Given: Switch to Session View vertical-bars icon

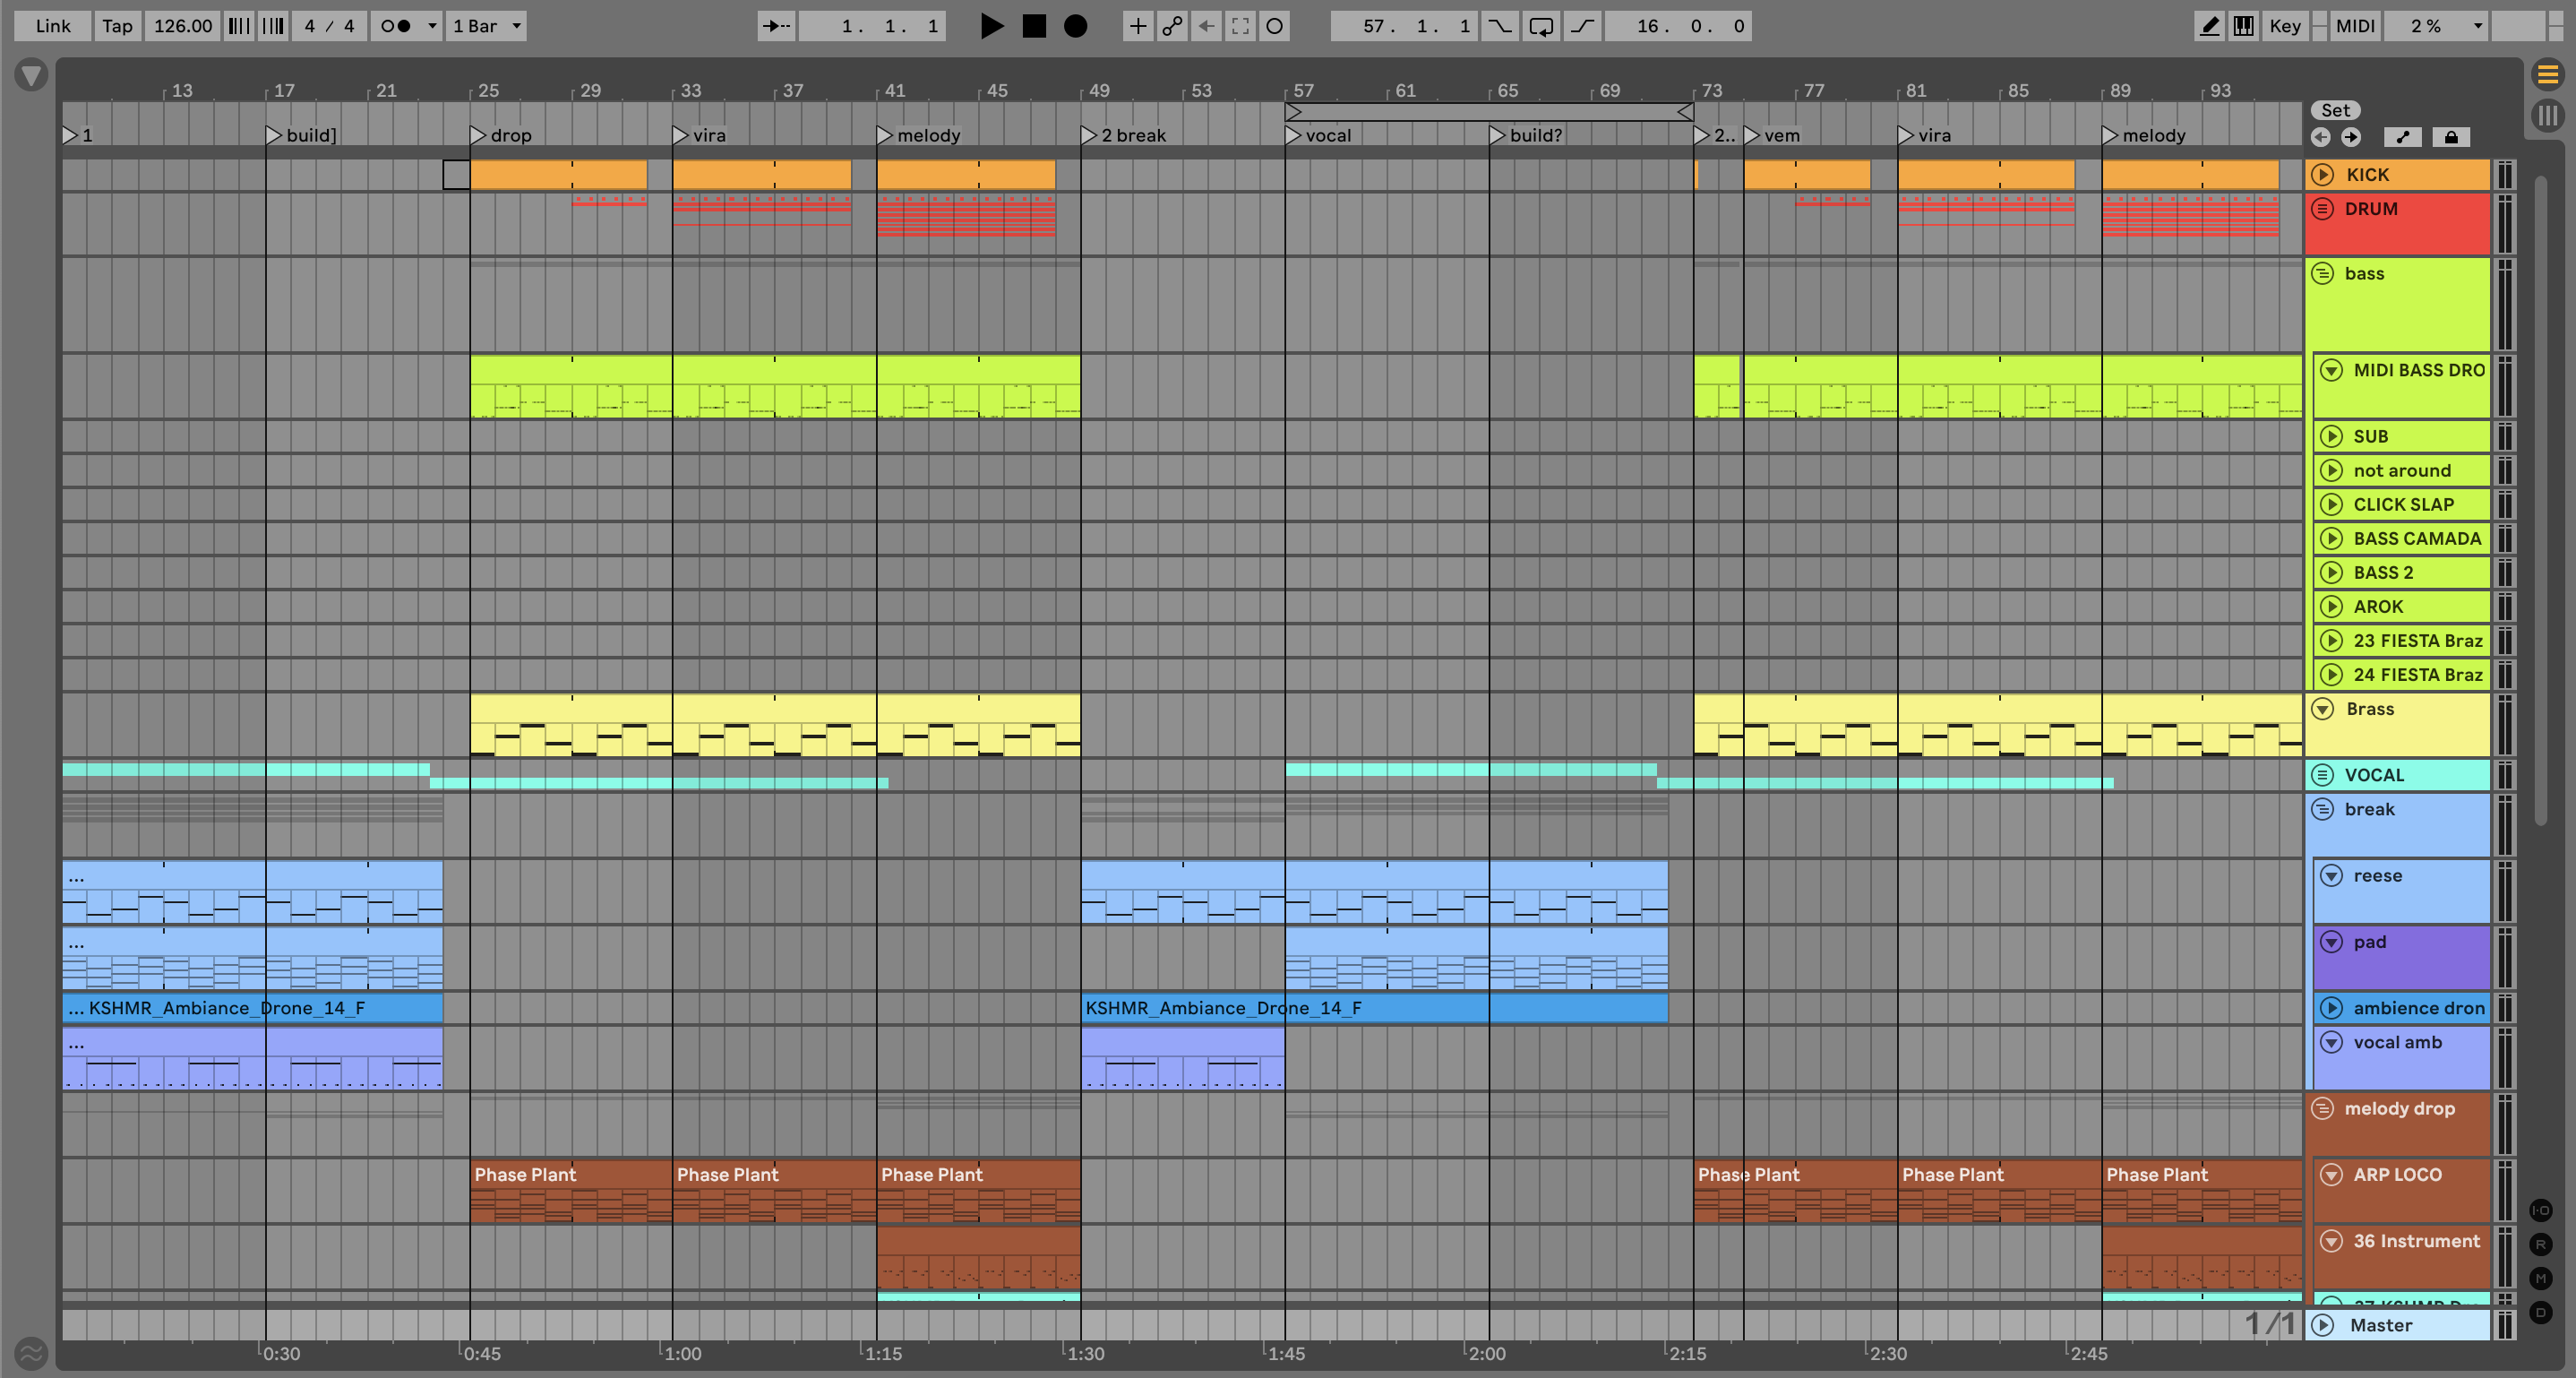Looking at the screenshot, I should pos(2547,115).
